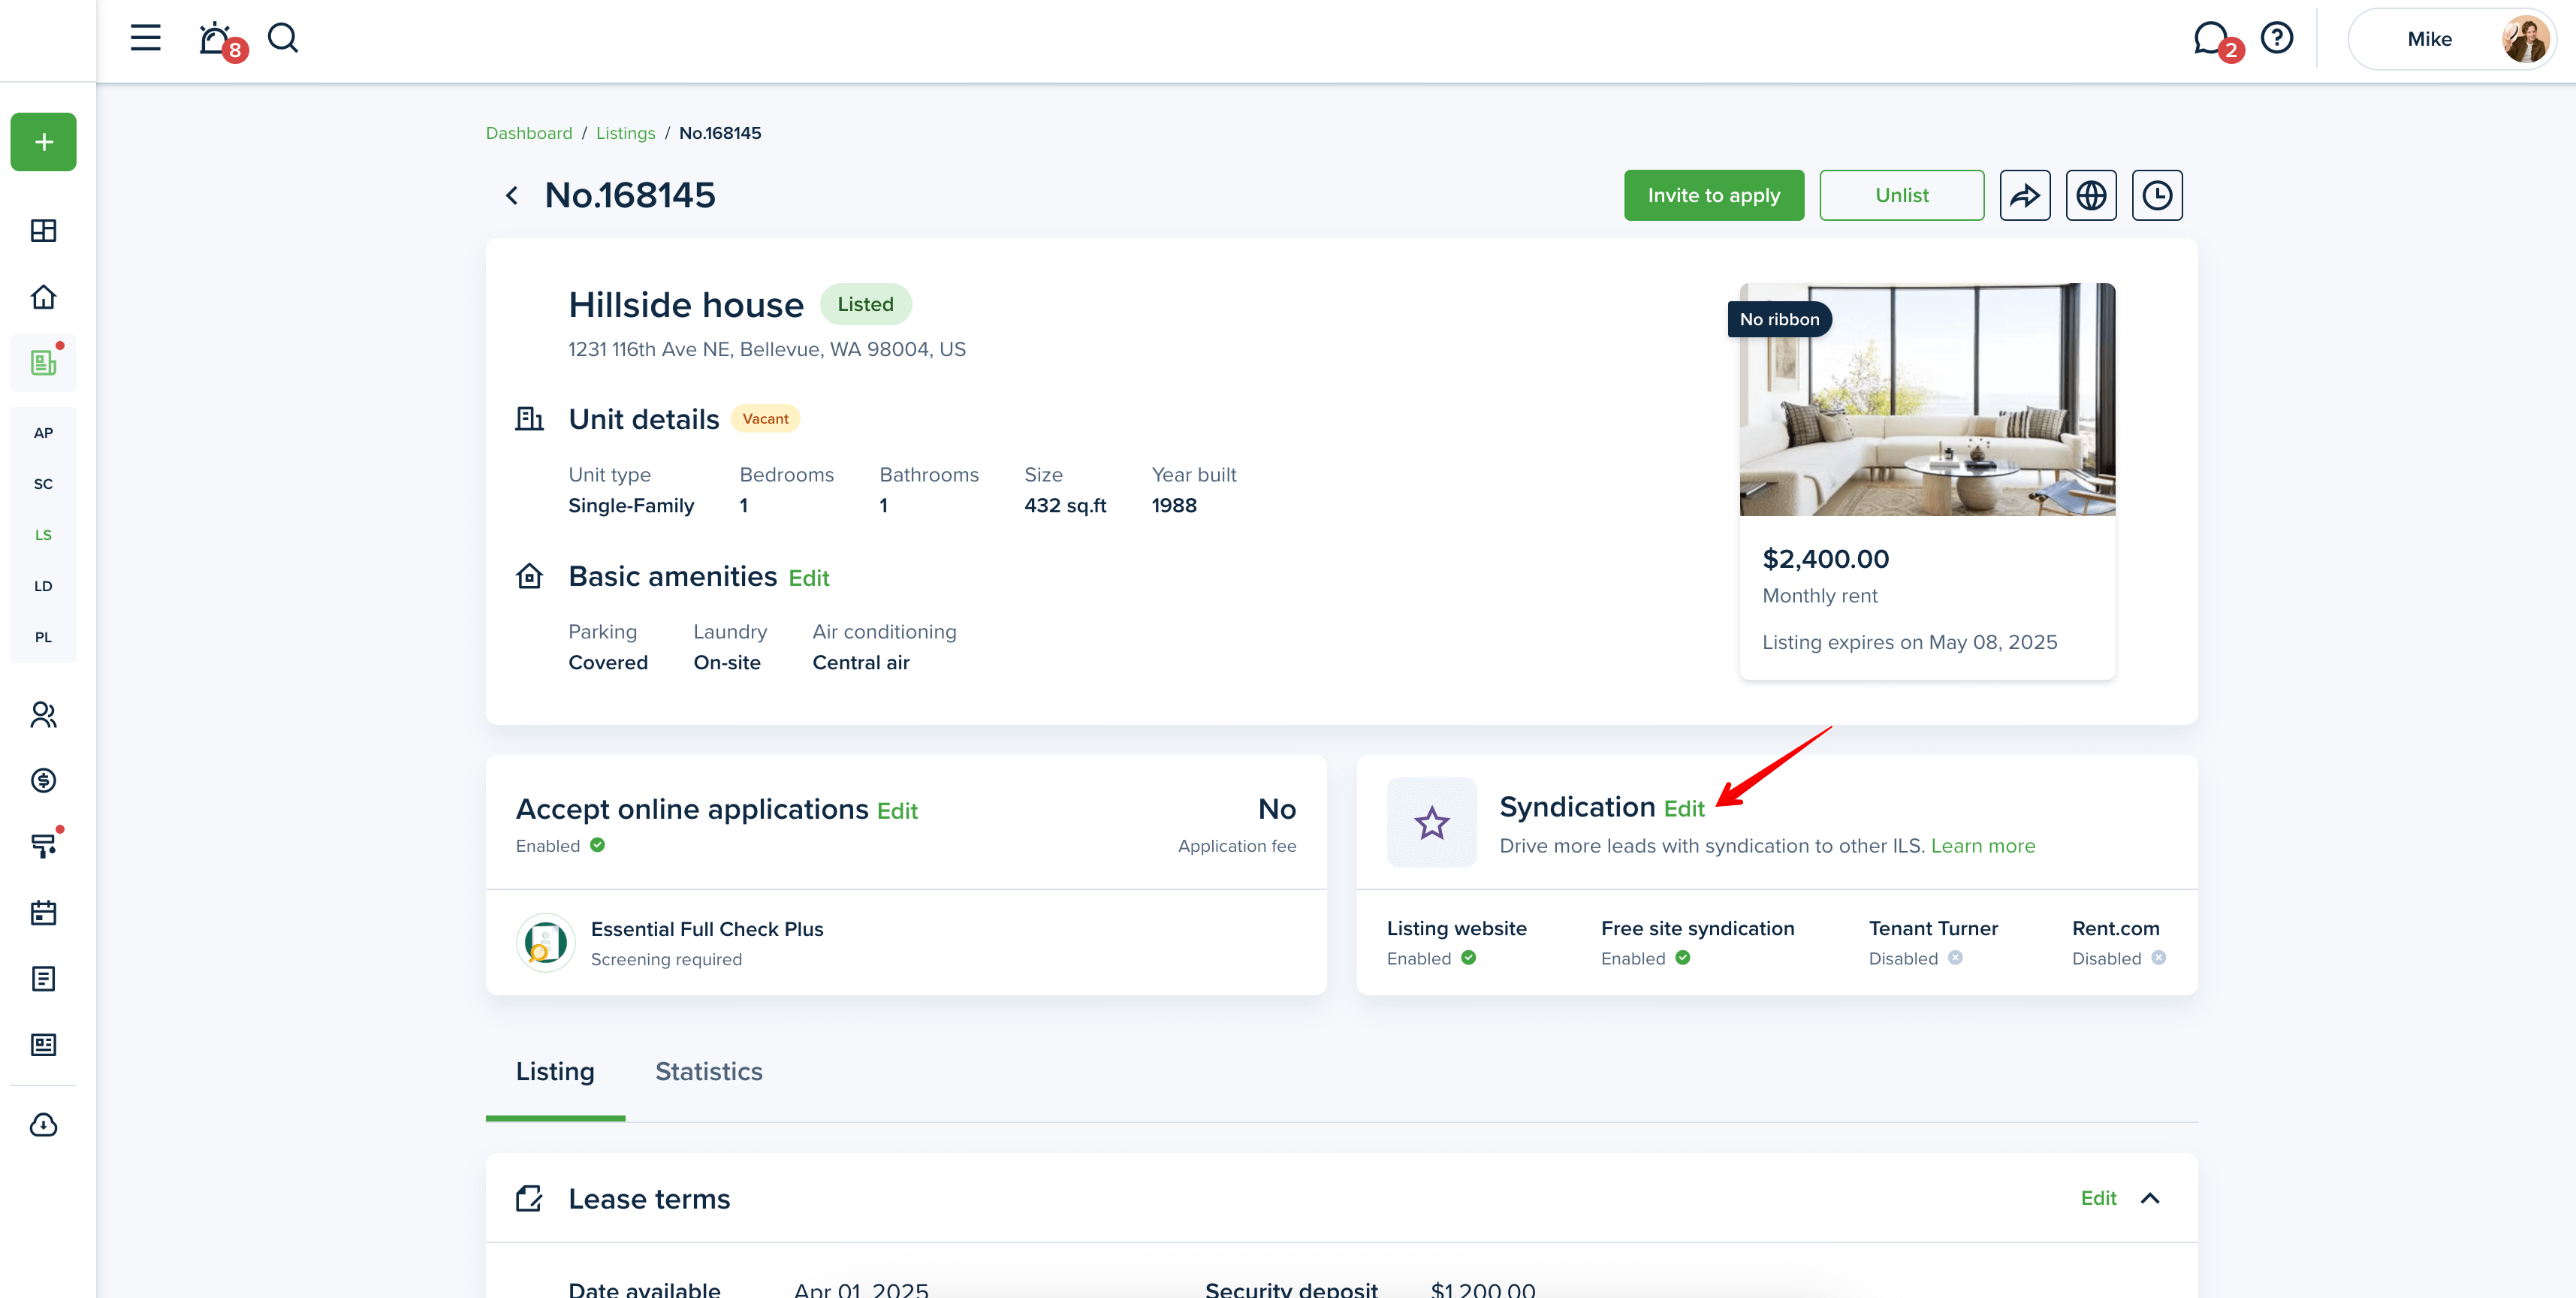Select SC in the sidebar submenu
The height and width of the screenshot is (1298, 2576).
pos(43,484)
